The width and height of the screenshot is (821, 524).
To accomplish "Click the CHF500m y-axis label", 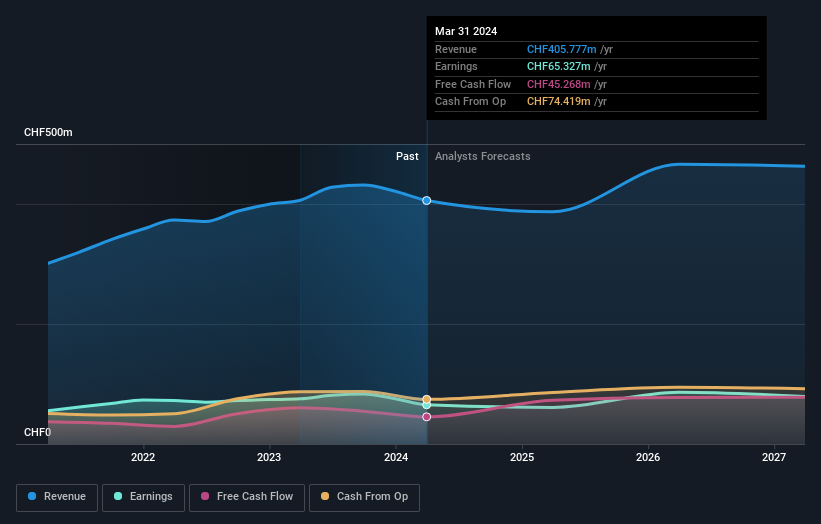I will coord(48,132).
